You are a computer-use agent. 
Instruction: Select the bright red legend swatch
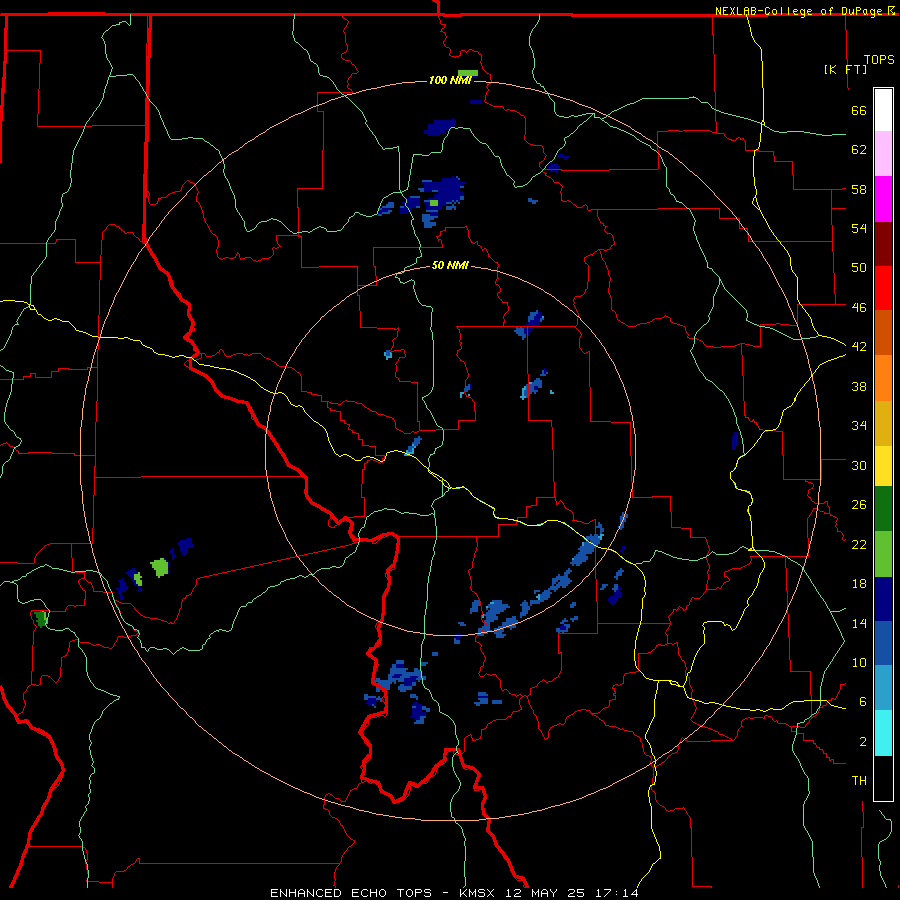click(883, 288)
